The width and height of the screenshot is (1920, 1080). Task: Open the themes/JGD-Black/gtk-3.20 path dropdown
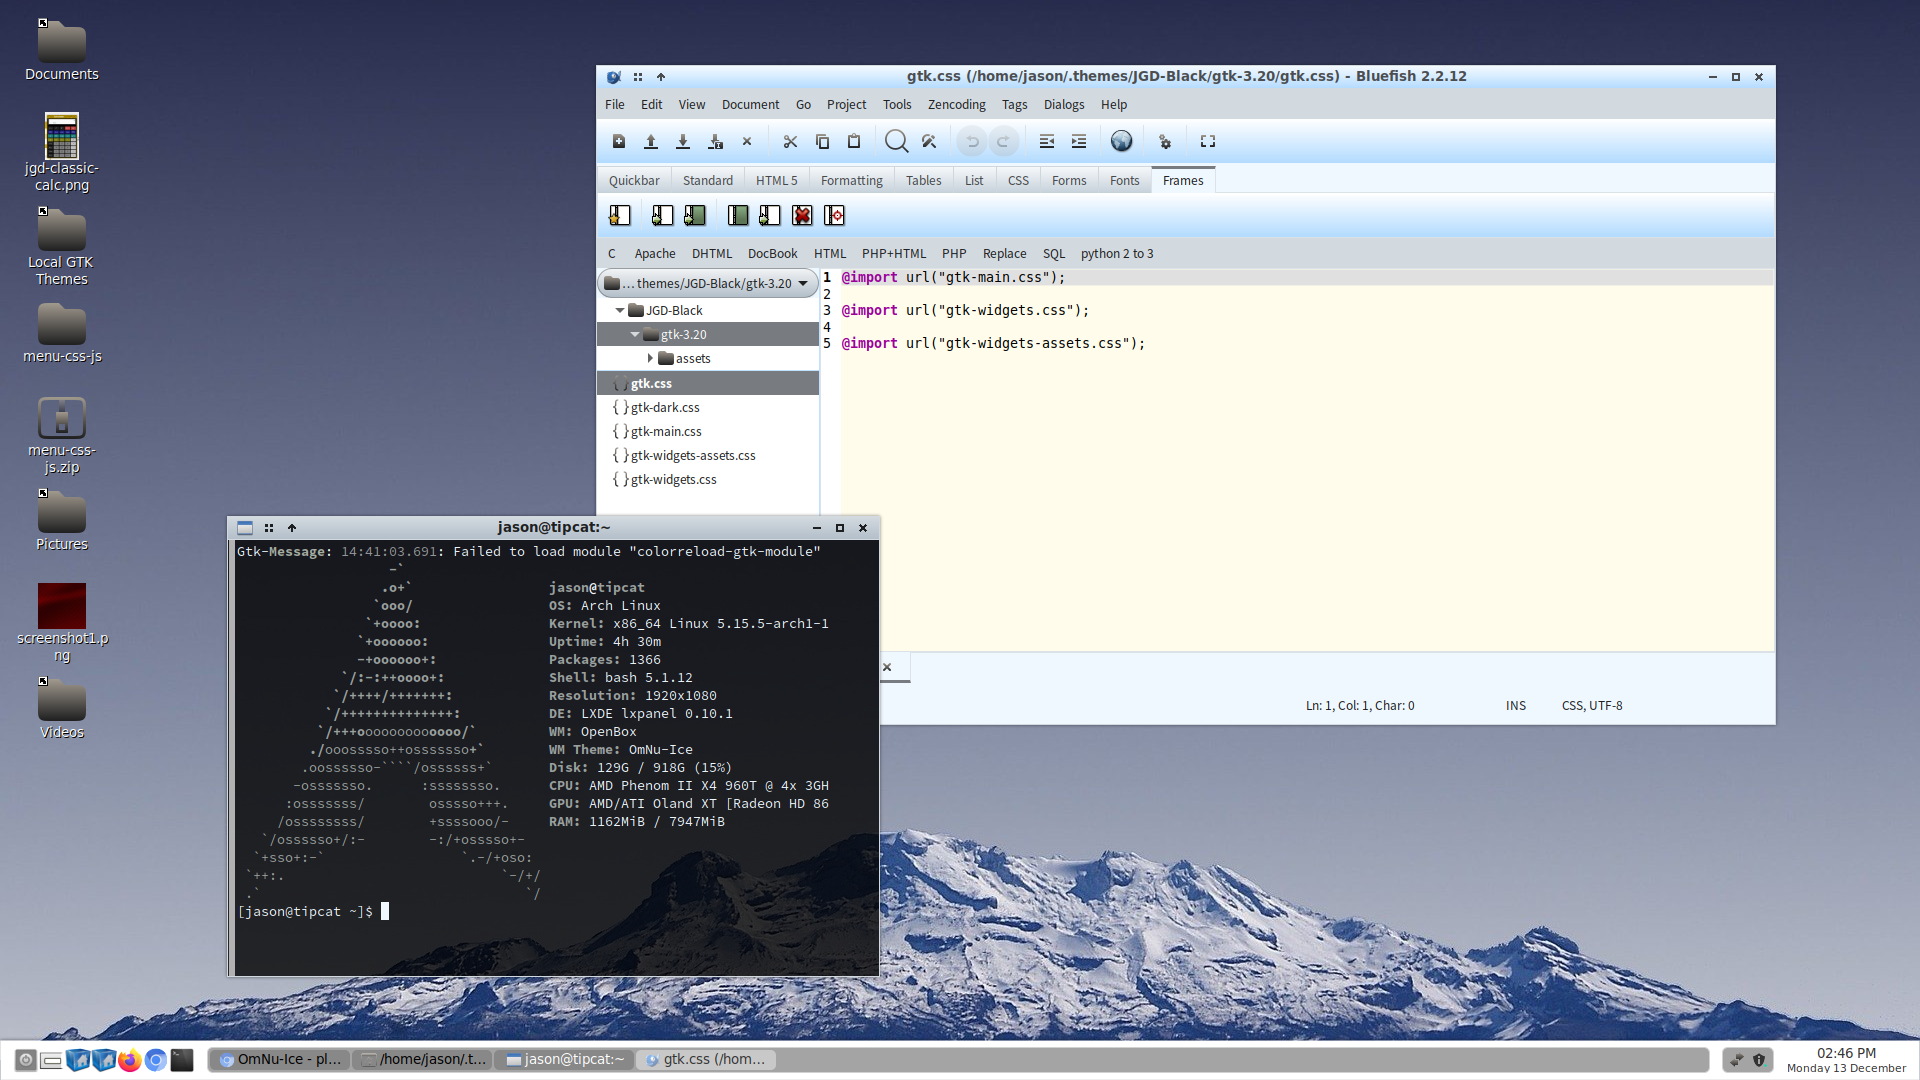[708, 284]
